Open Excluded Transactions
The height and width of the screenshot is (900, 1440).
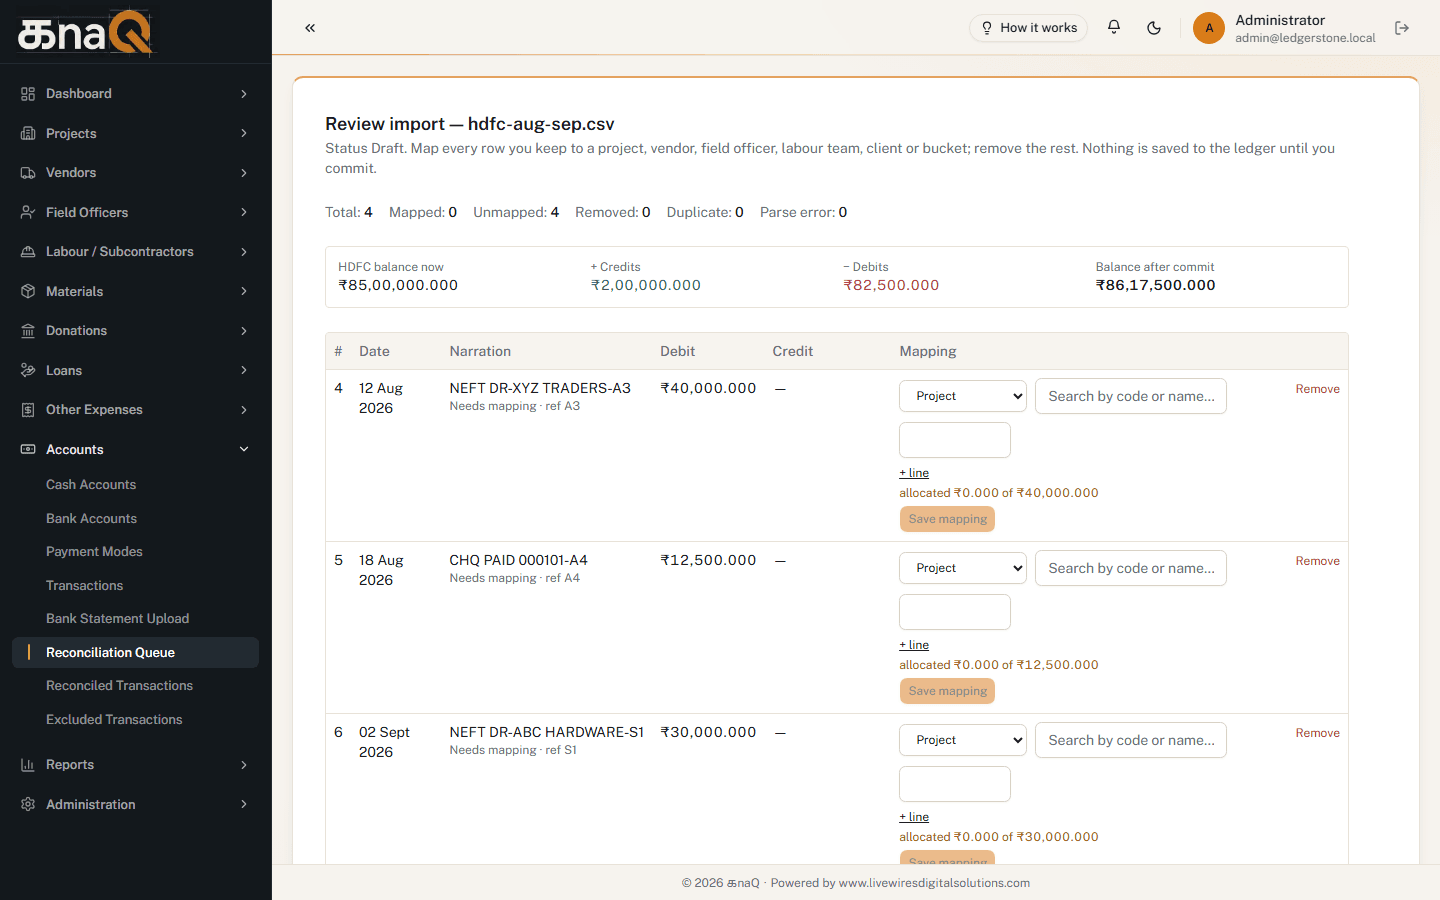[x=114, y=720]
